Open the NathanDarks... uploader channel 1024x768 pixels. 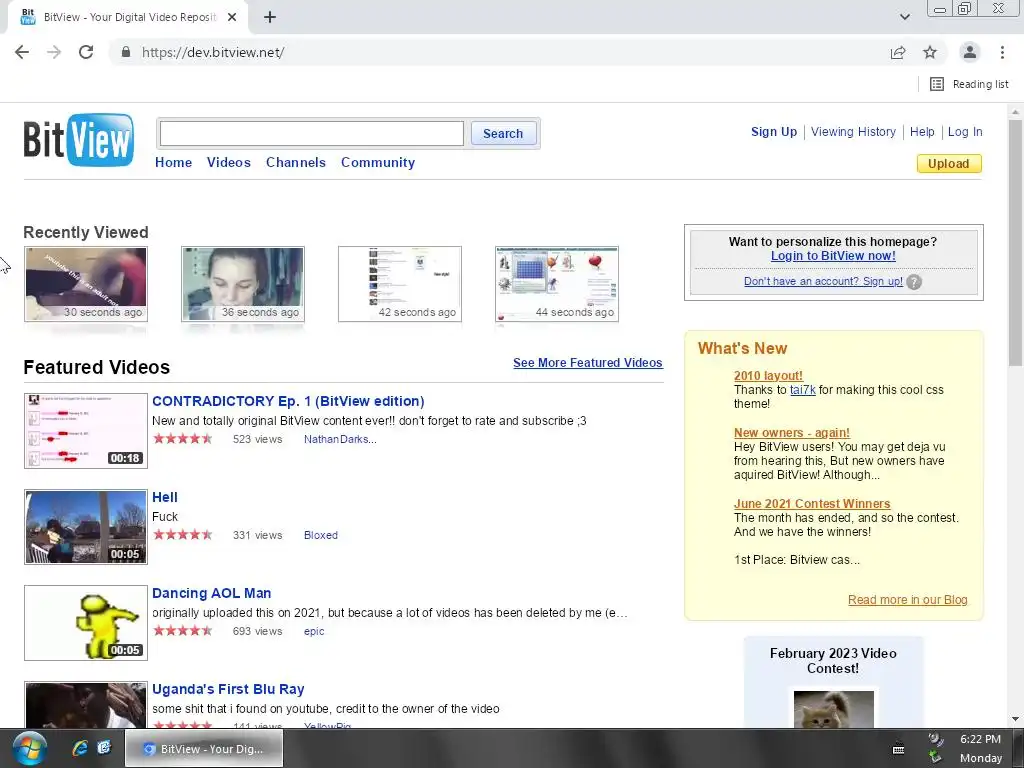pyautogui.click(x=340, y=439)
